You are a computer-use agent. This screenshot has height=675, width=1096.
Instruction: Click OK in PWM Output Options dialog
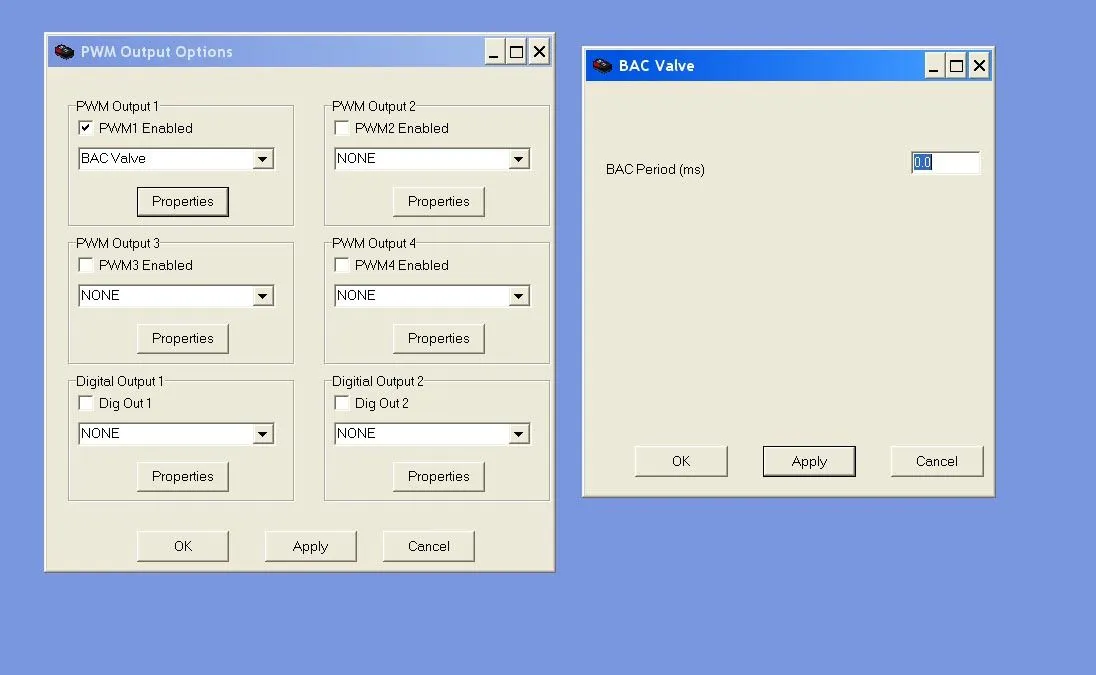point(182,546)
